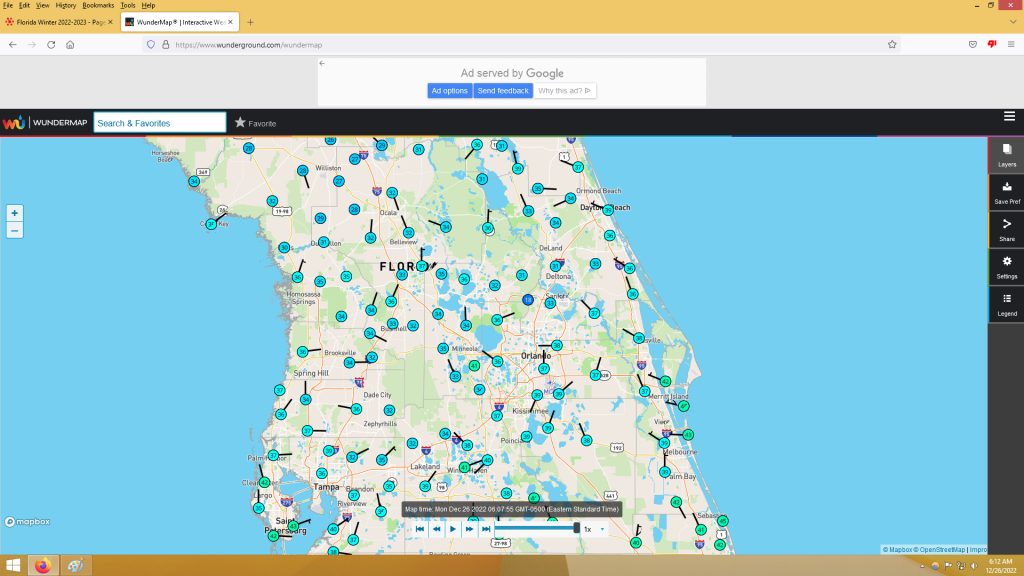This screenshot has height=576, width=1024.
Task: Zoom in on the map
Action: [14, 213]
